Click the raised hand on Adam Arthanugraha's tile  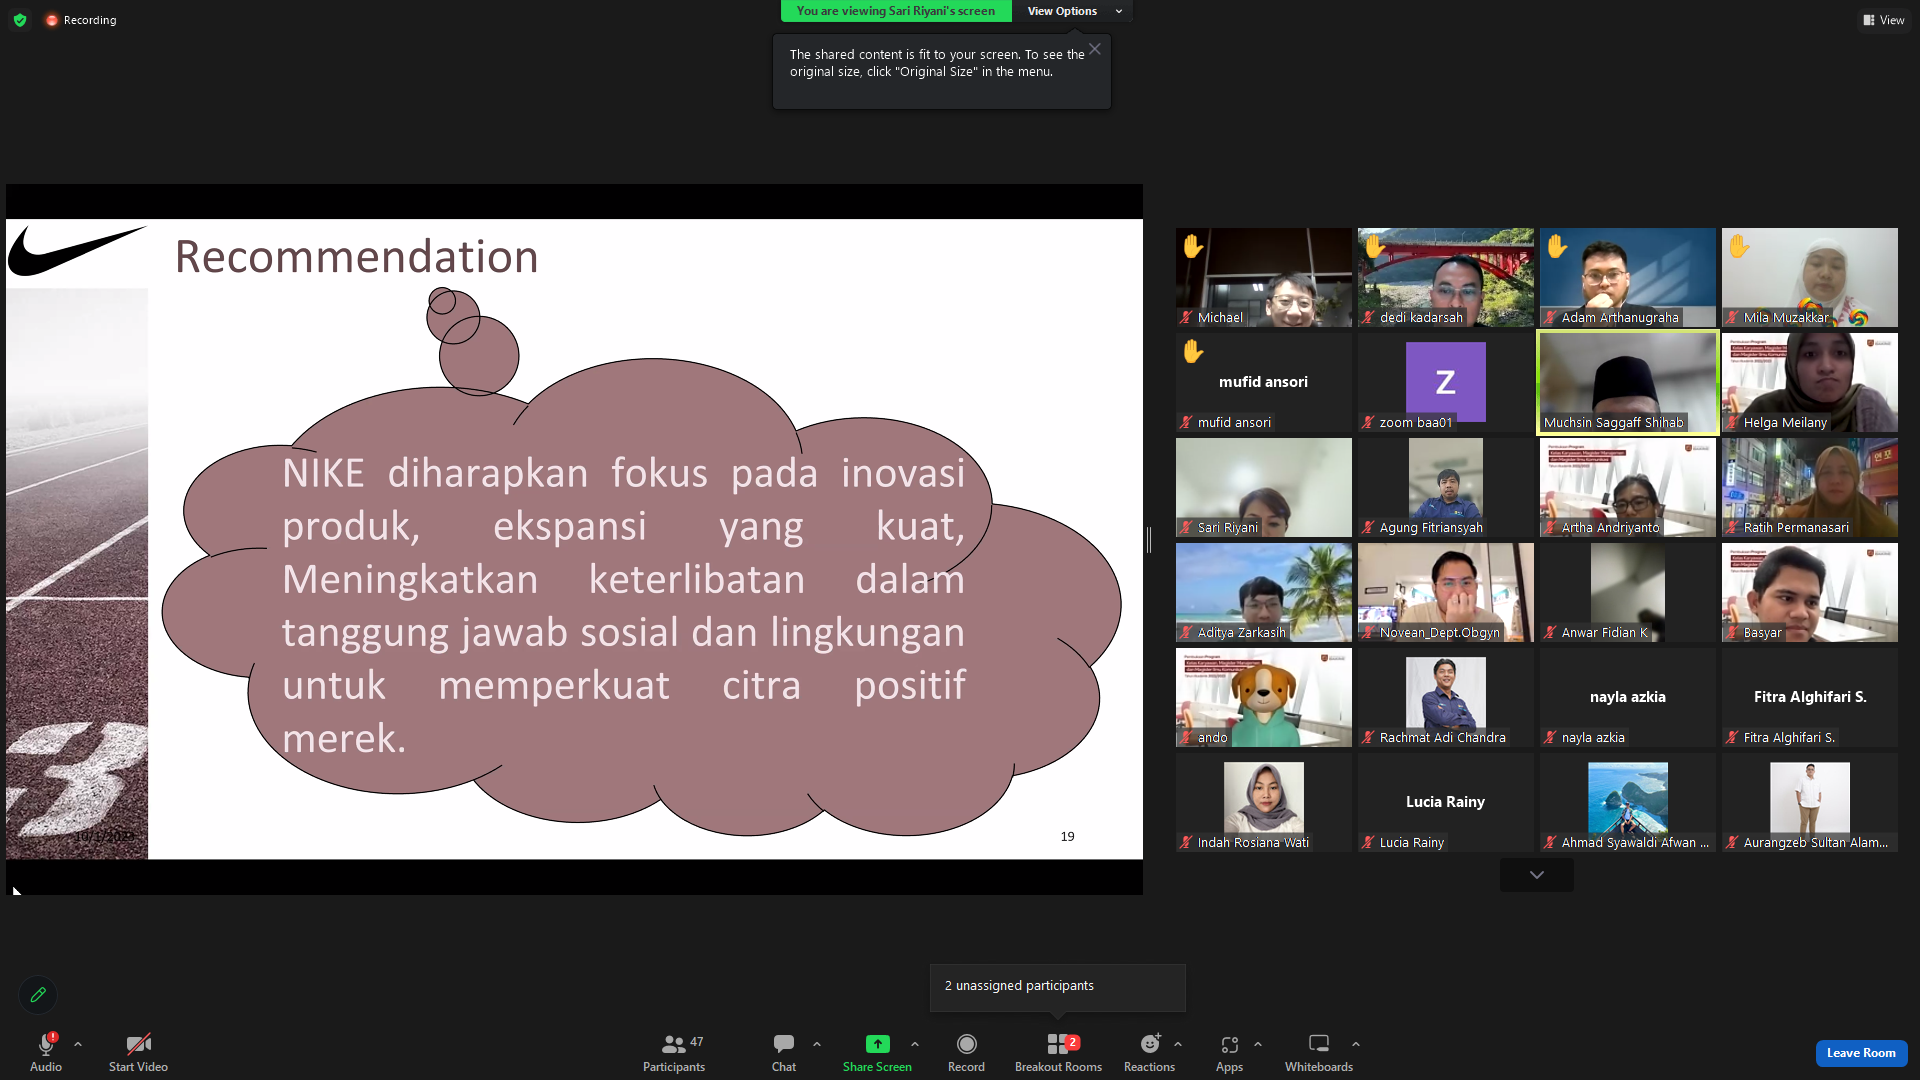[x=1557, y=246]
